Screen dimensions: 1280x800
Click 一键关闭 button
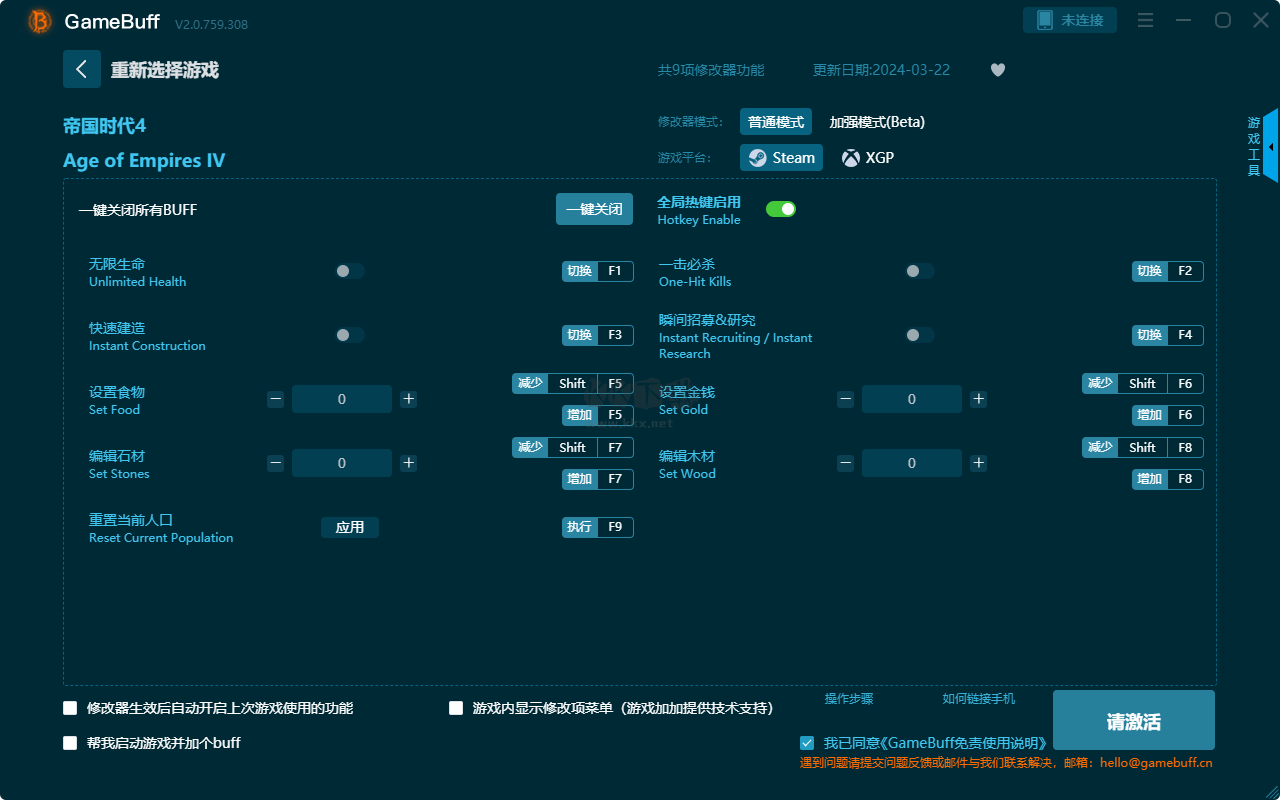point(594,209)
